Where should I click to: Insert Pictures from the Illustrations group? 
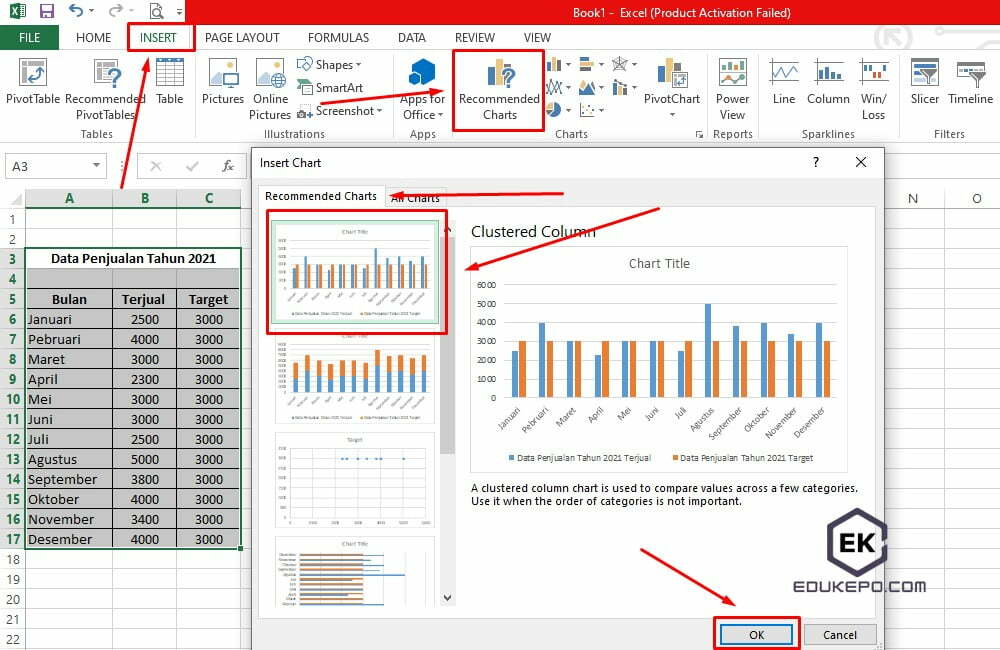click(222, 88)
